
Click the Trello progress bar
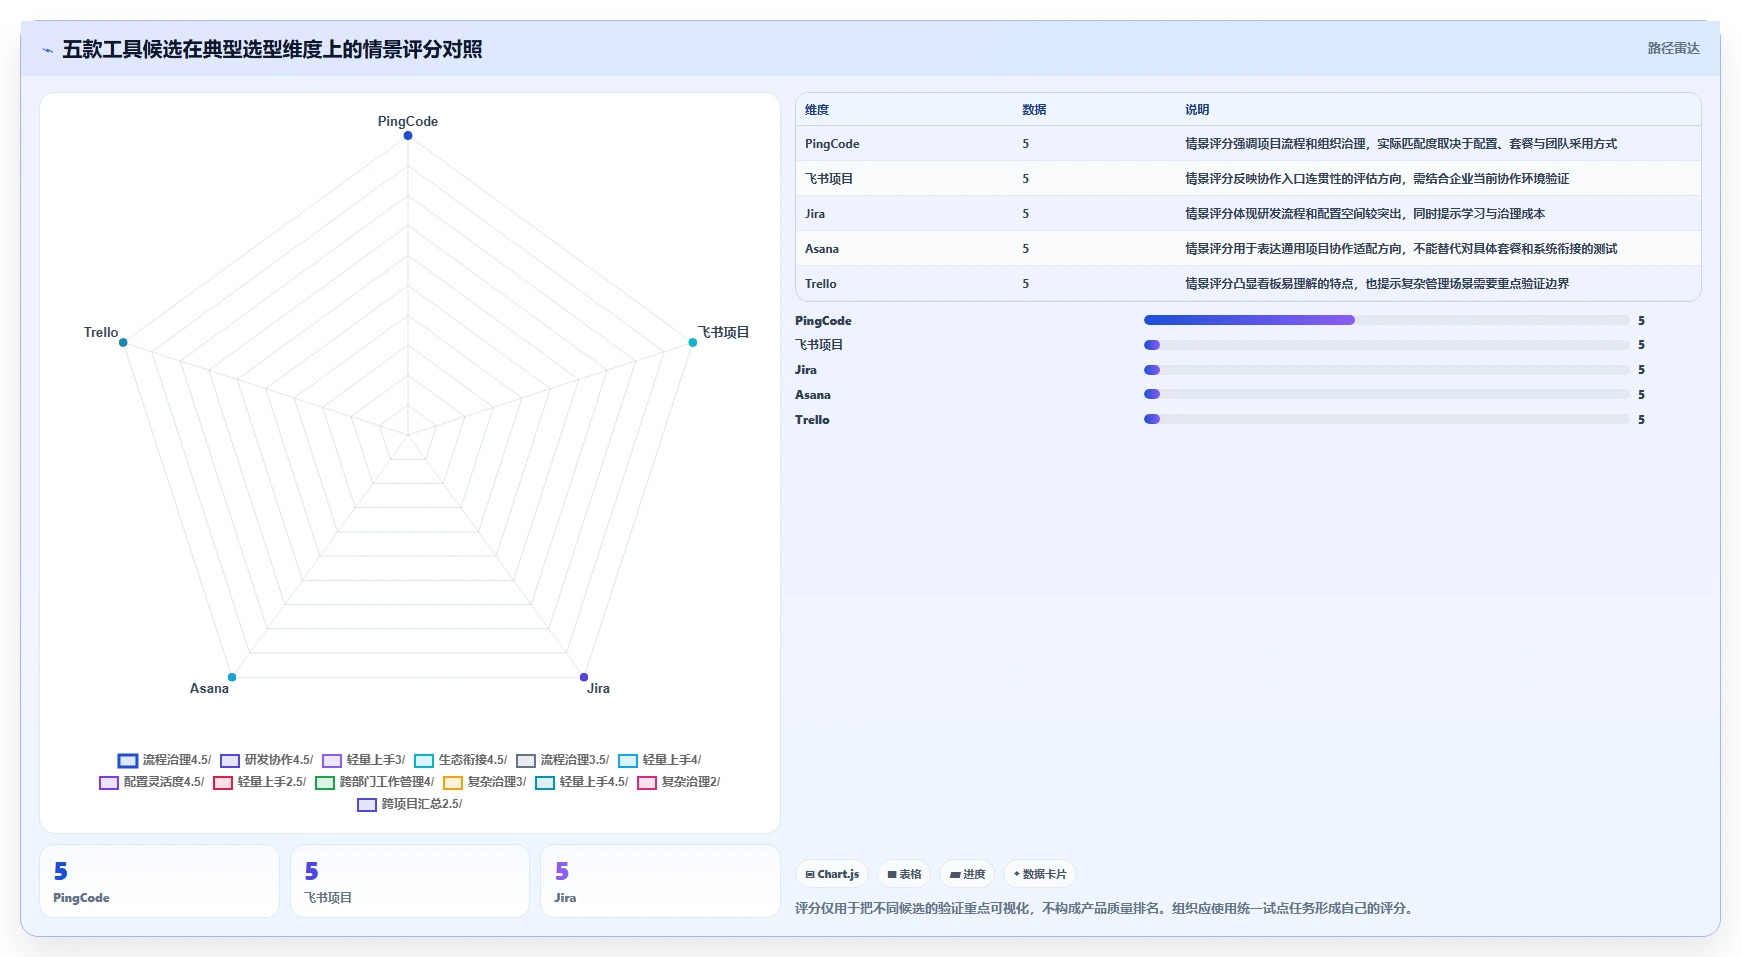[1387, 420]
